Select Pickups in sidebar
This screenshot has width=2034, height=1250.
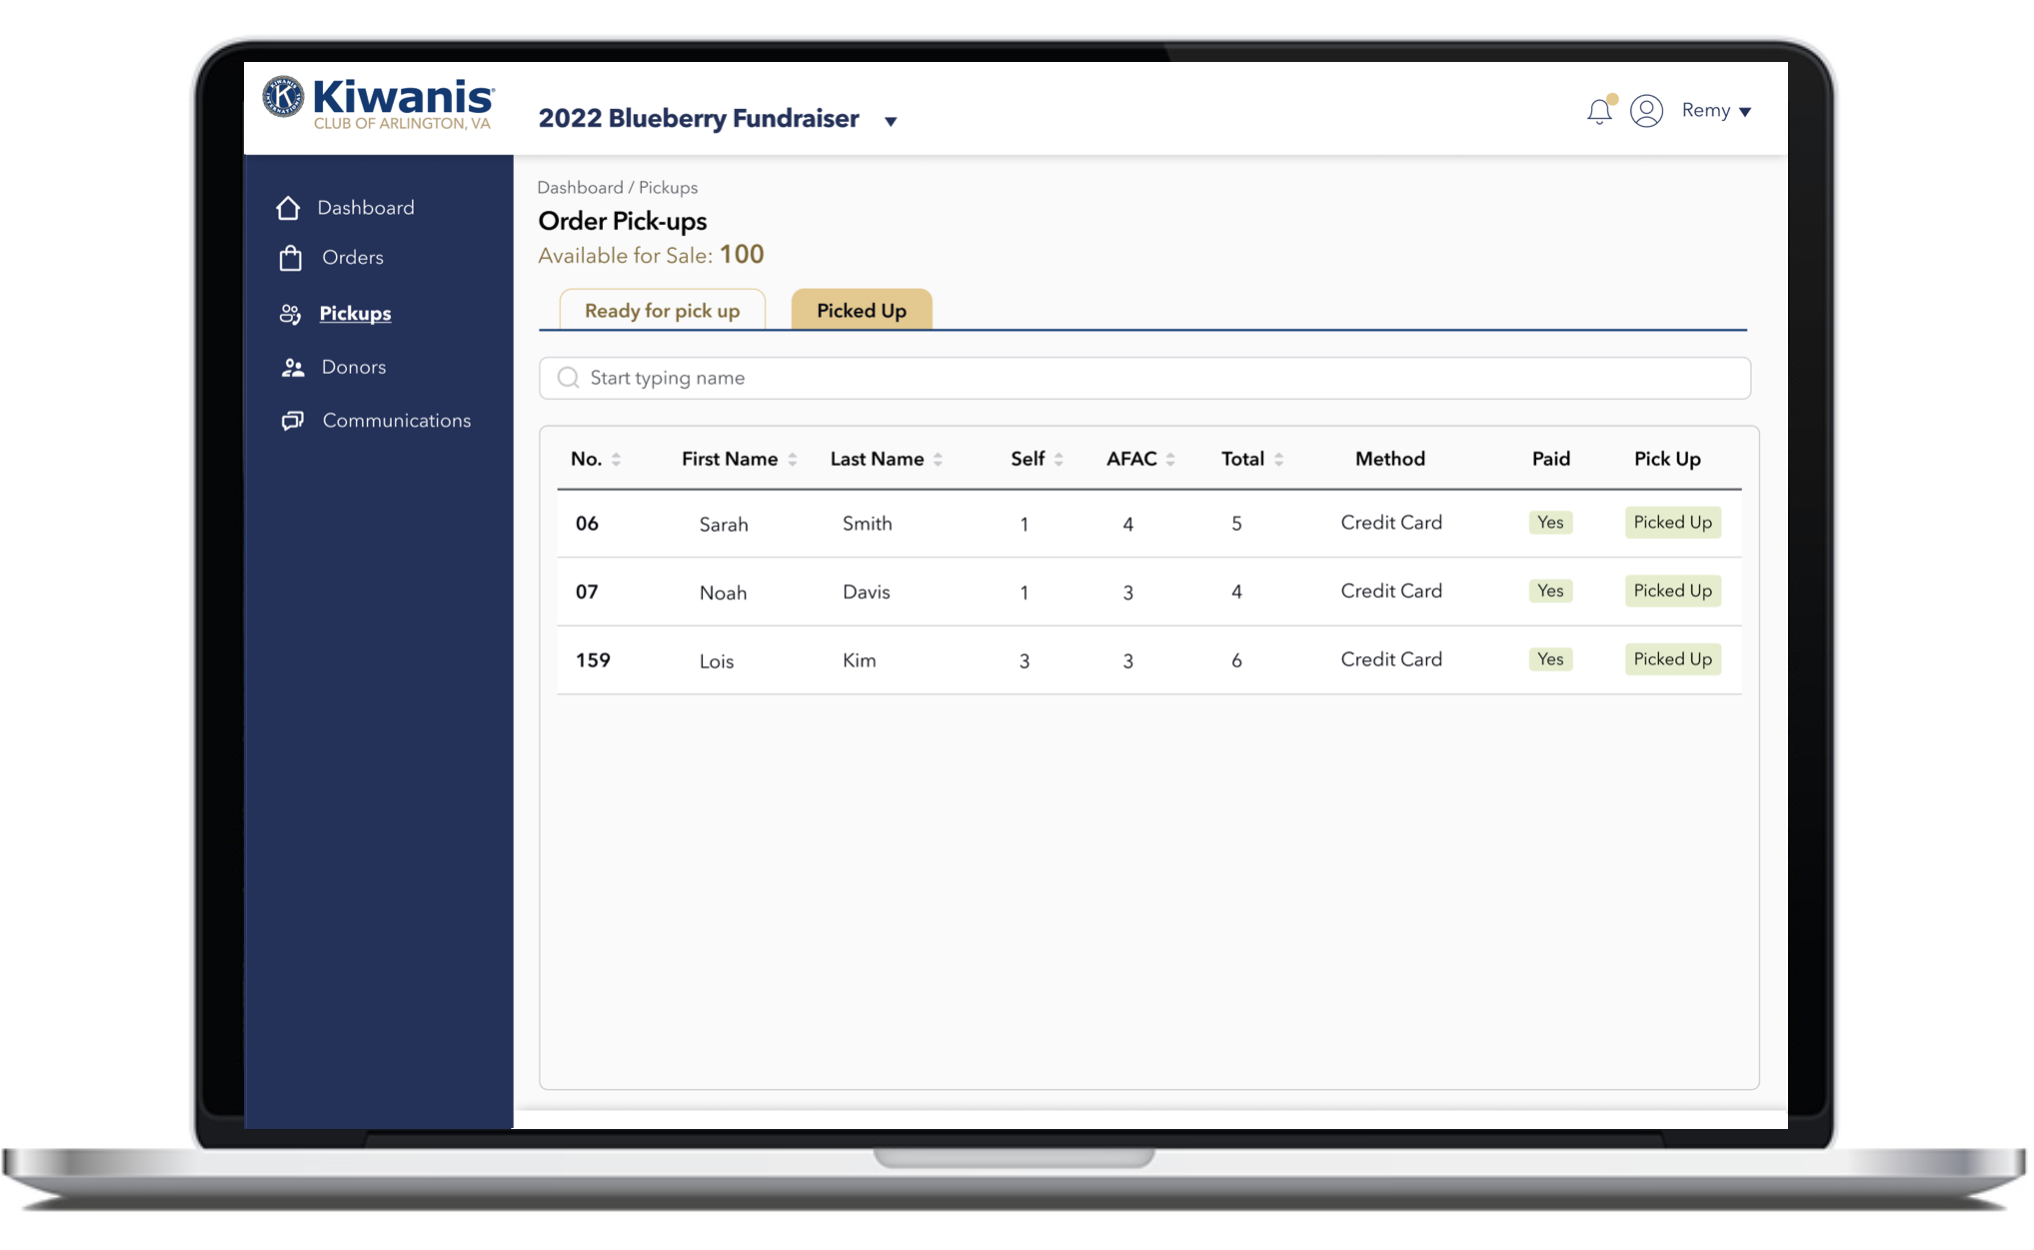(x=355, y=313)
